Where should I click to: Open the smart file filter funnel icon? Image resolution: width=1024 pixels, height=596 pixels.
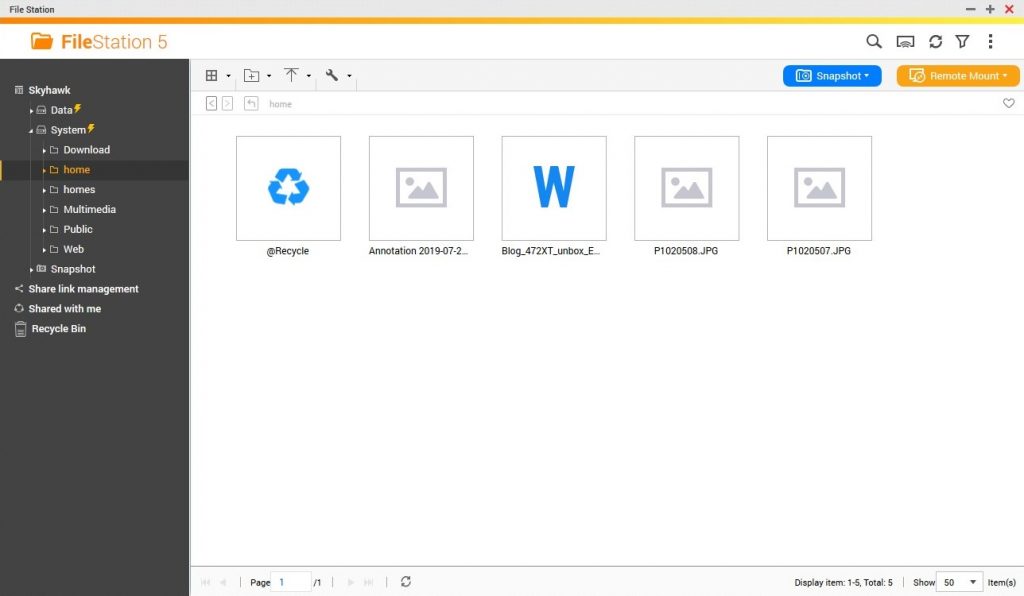[962, 42]
